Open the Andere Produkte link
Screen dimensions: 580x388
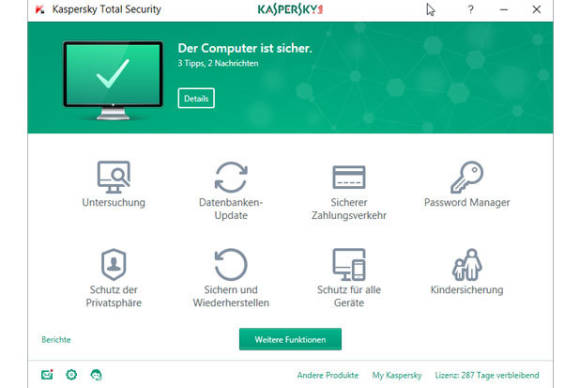point(328,375)
